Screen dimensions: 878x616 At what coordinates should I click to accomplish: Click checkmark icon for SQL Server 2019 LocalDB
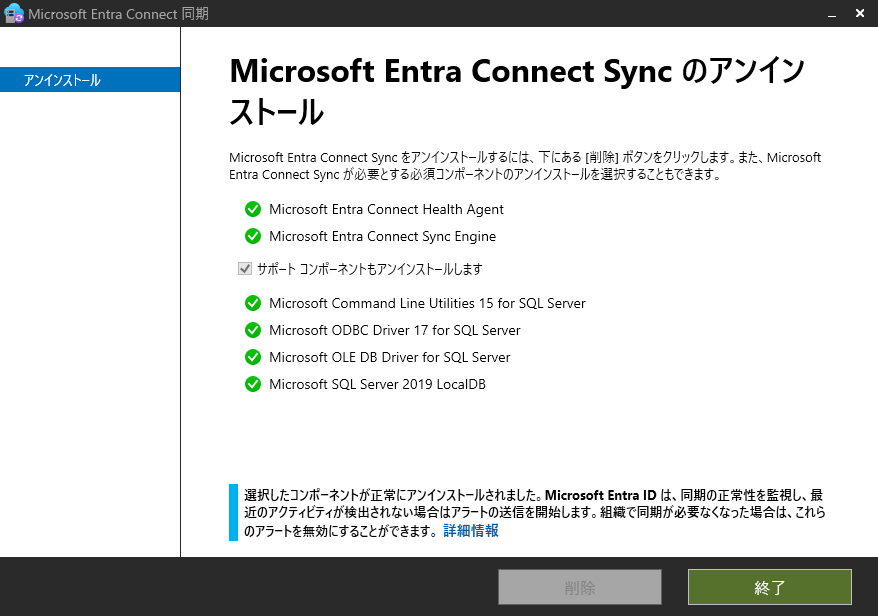click(x=253, y=384)
